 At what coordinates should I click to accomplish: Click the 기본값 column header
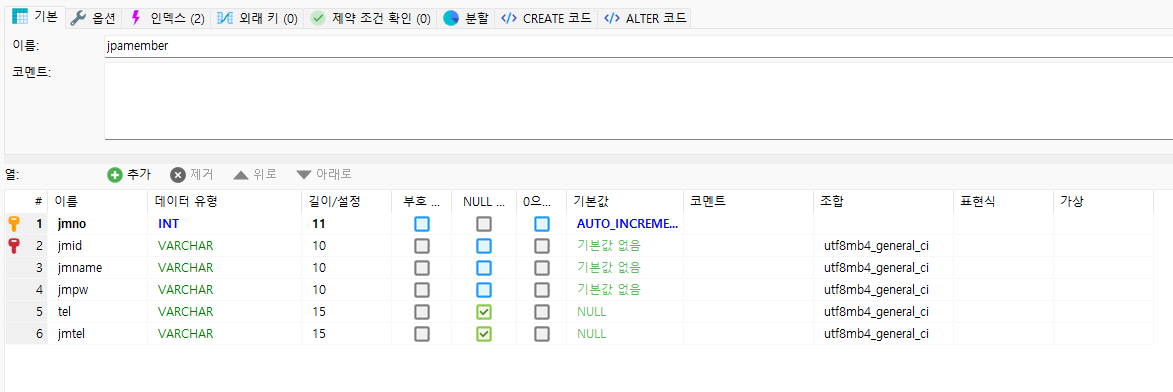624,201
